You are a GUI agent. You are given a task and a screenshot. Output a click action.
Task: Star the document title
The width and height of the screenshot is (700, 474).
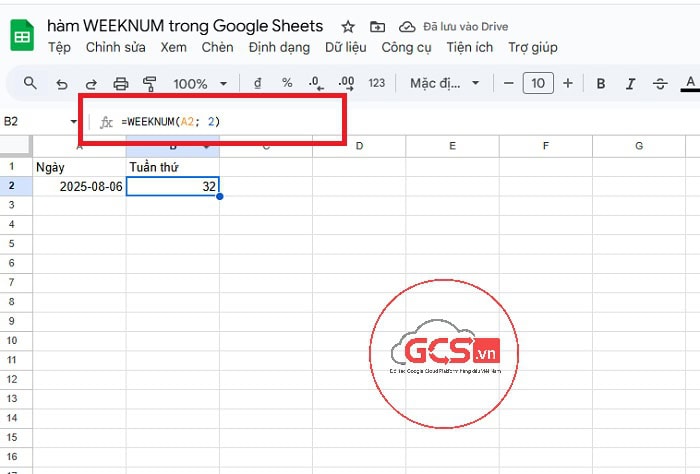(x=348, y=26)
